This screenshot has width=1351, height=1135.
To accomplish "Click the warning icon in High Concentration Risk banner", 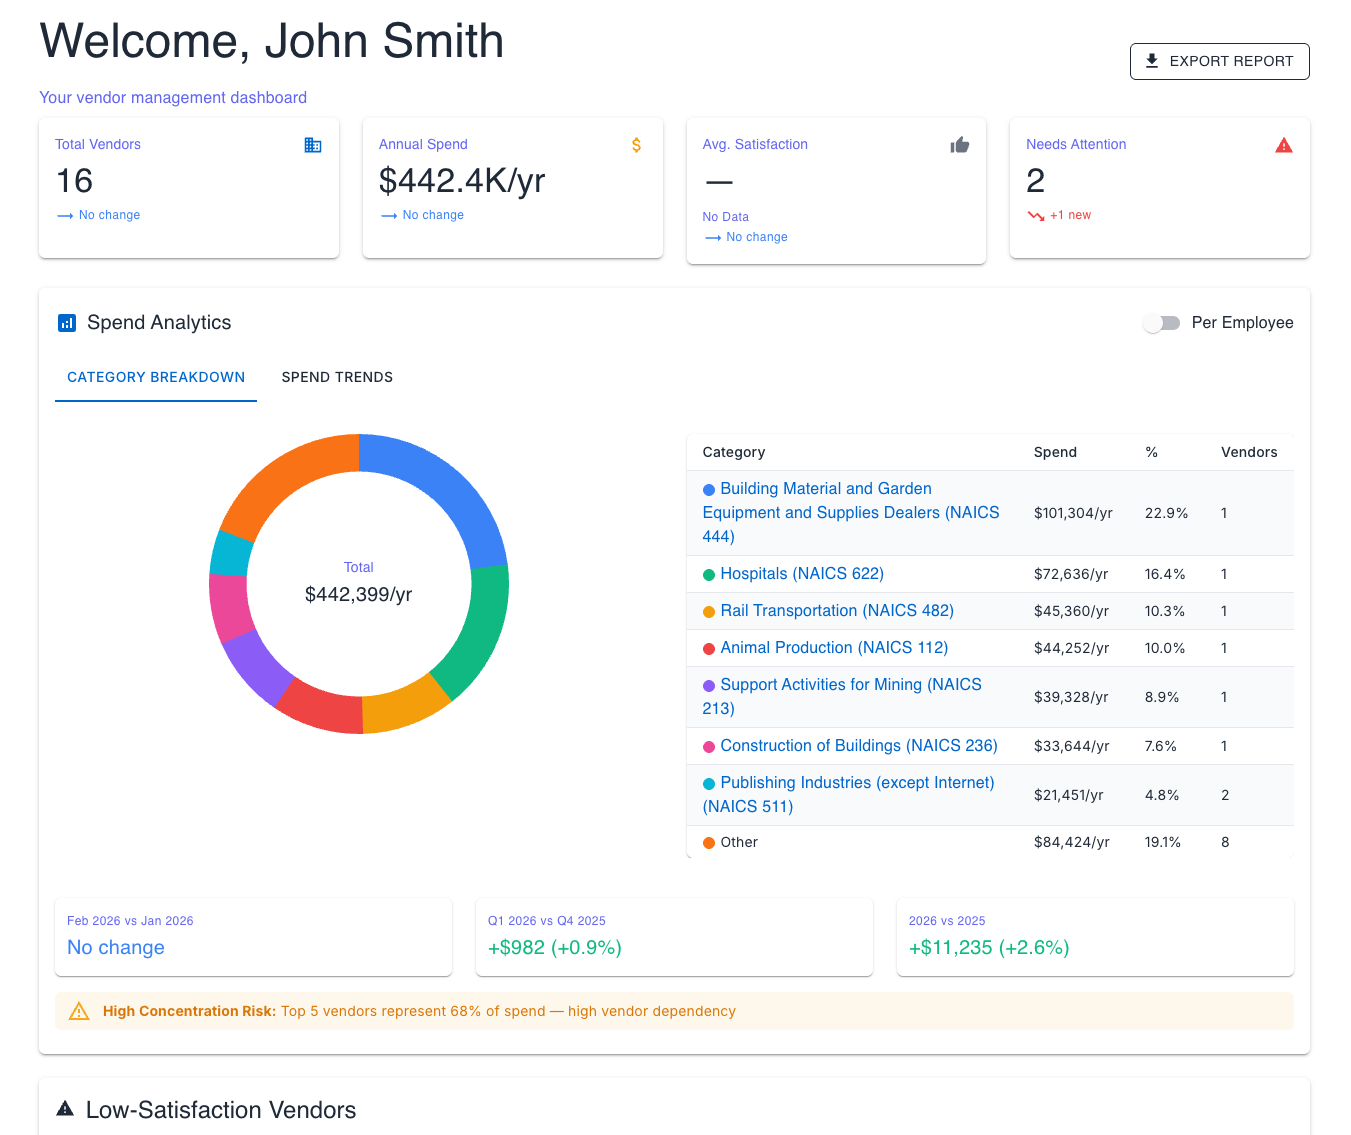I will point(79,1010).
